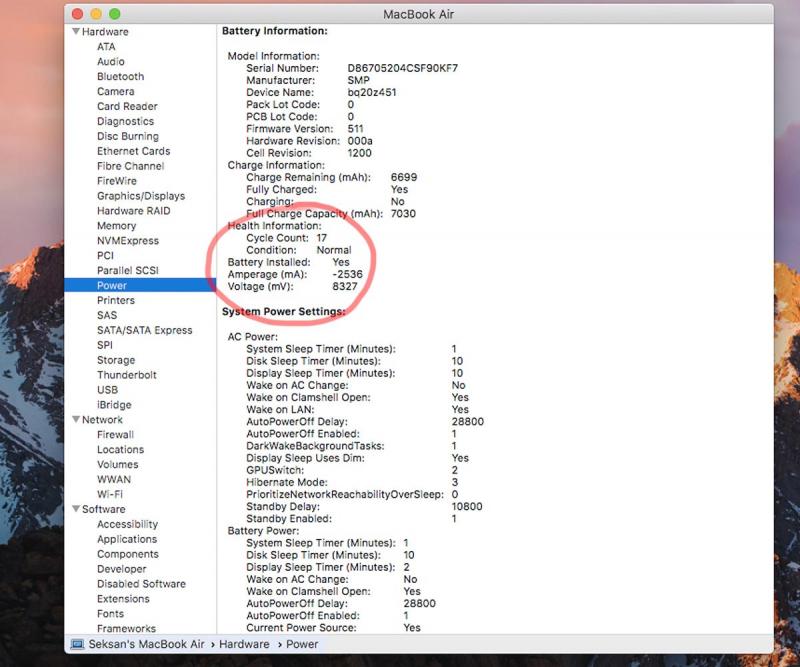This screenshot has height=667, width=800.
Task: Open the SAS hardware entry
Action: tap(107, 315)
